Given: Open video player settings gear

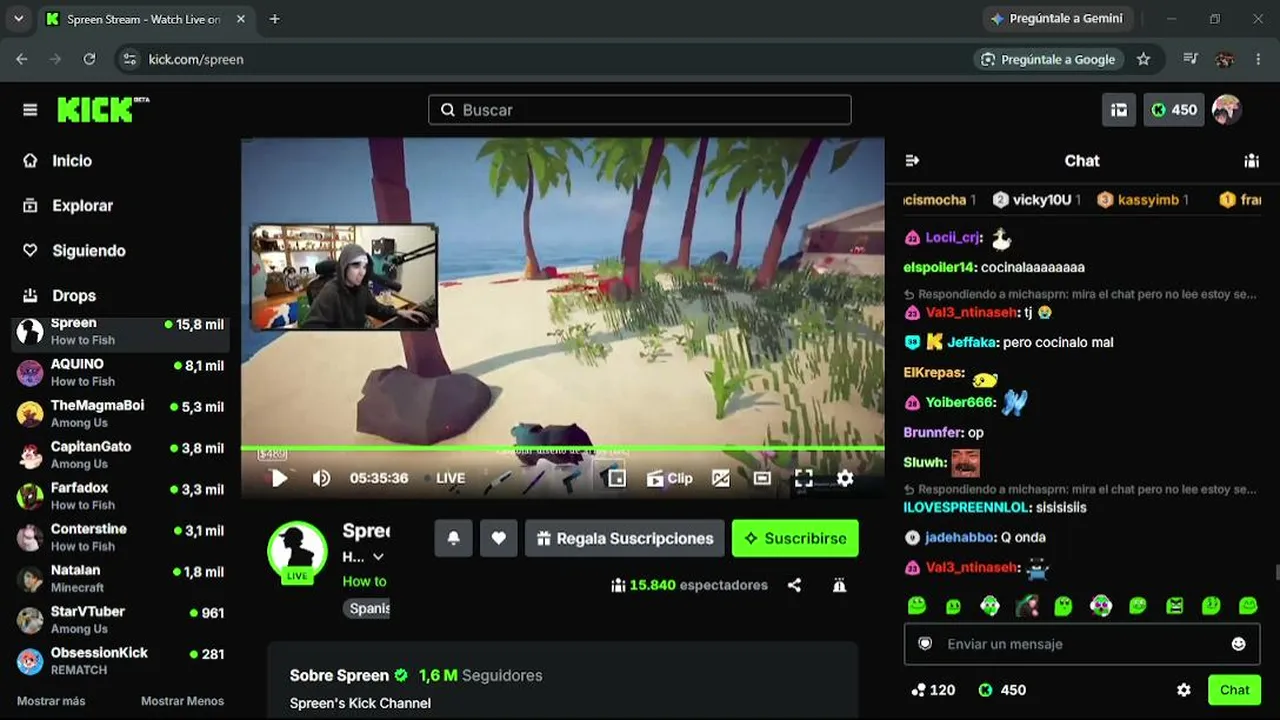Looking at the screenshot, I should [x=845, y=478].
